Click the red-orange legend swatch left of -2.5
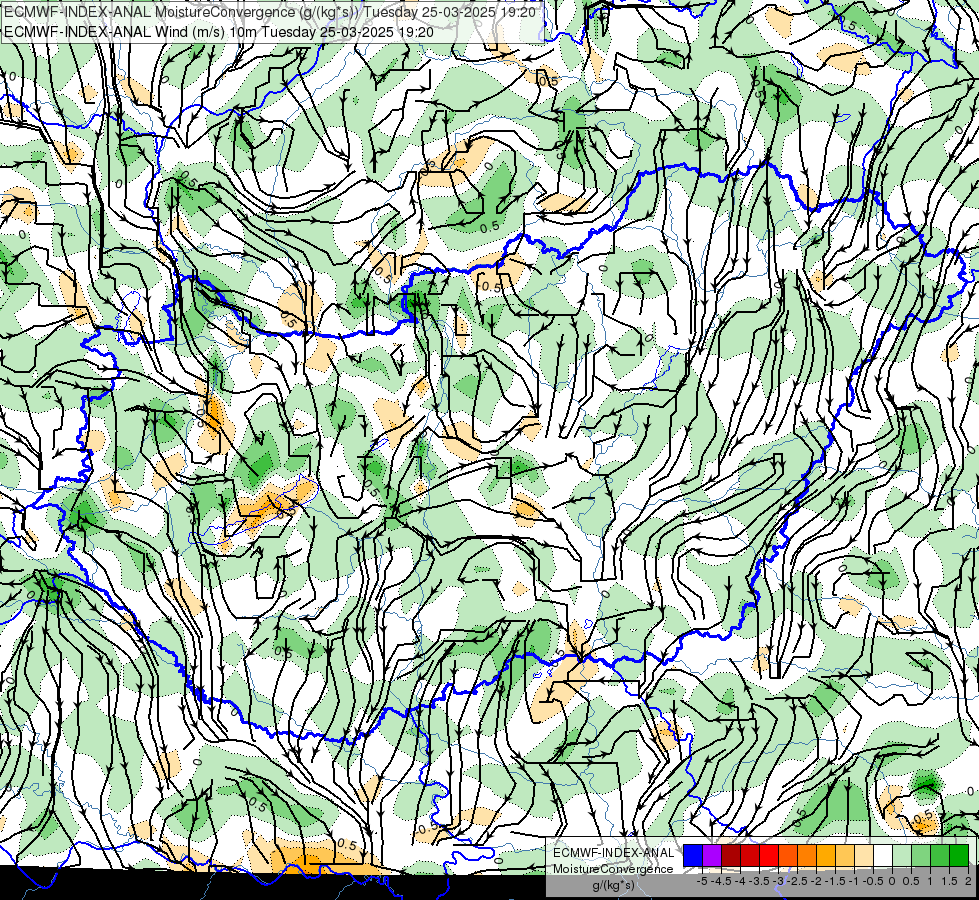This screenshot has width=979, height=900. coord(788,856)
